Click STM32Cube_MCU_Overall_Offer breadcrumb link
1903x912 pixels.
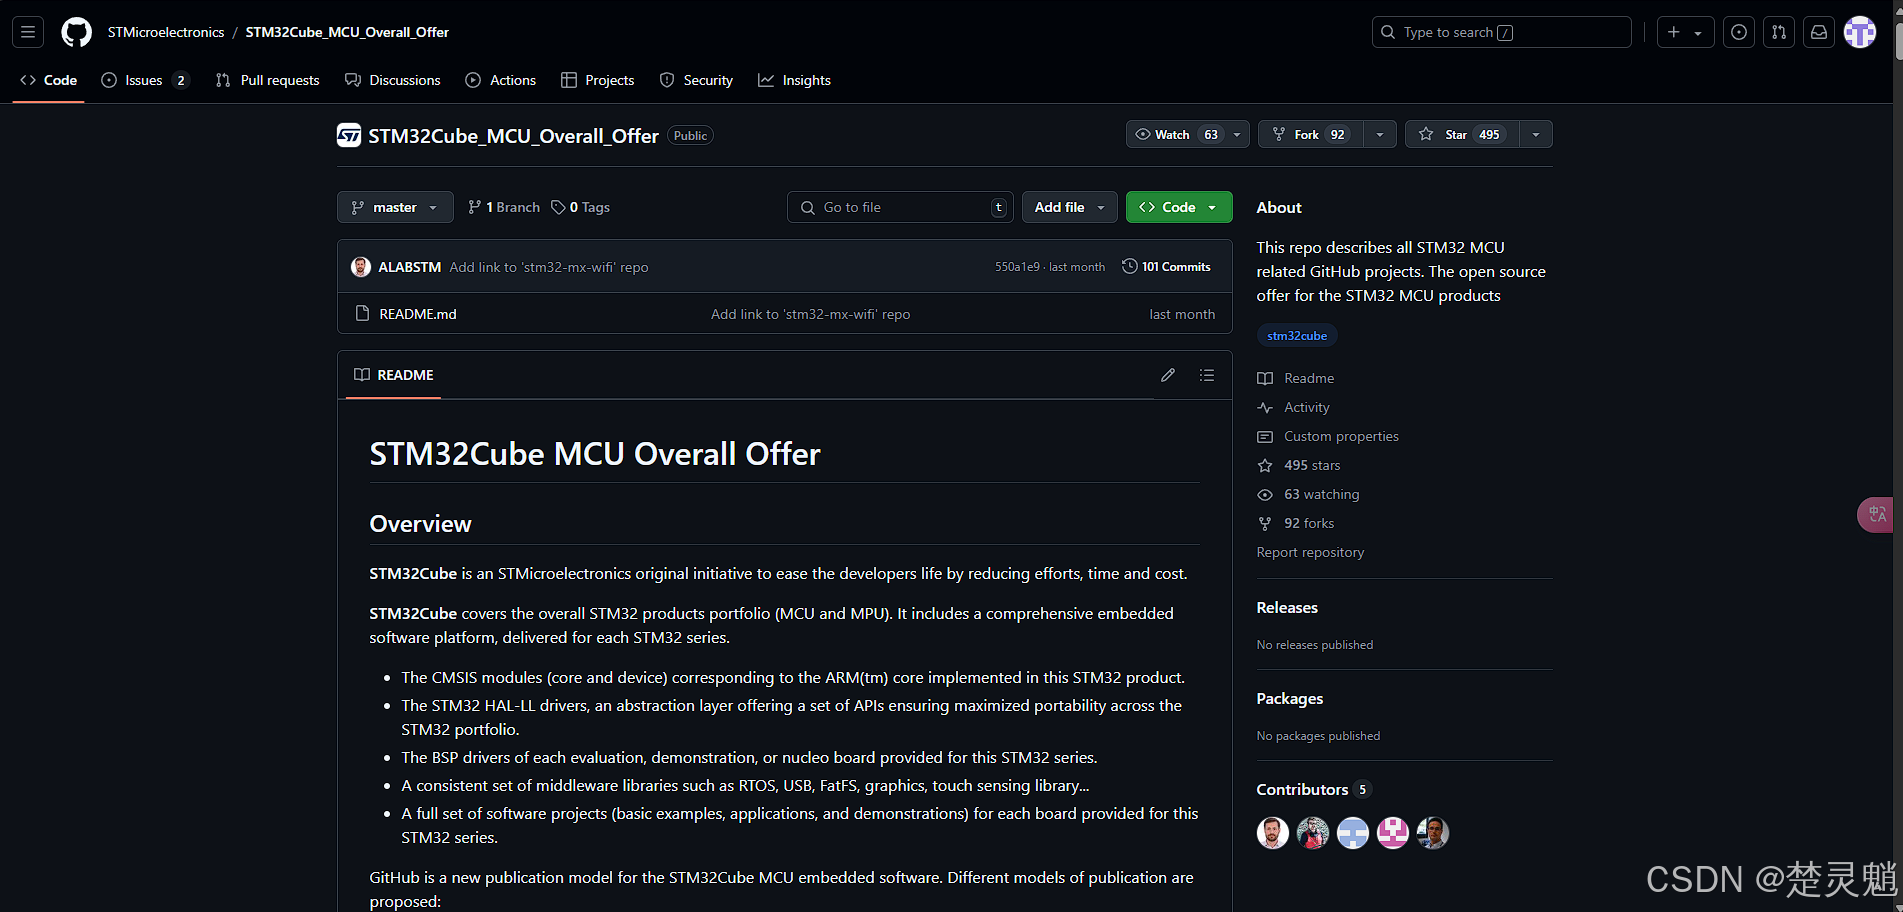347,32
